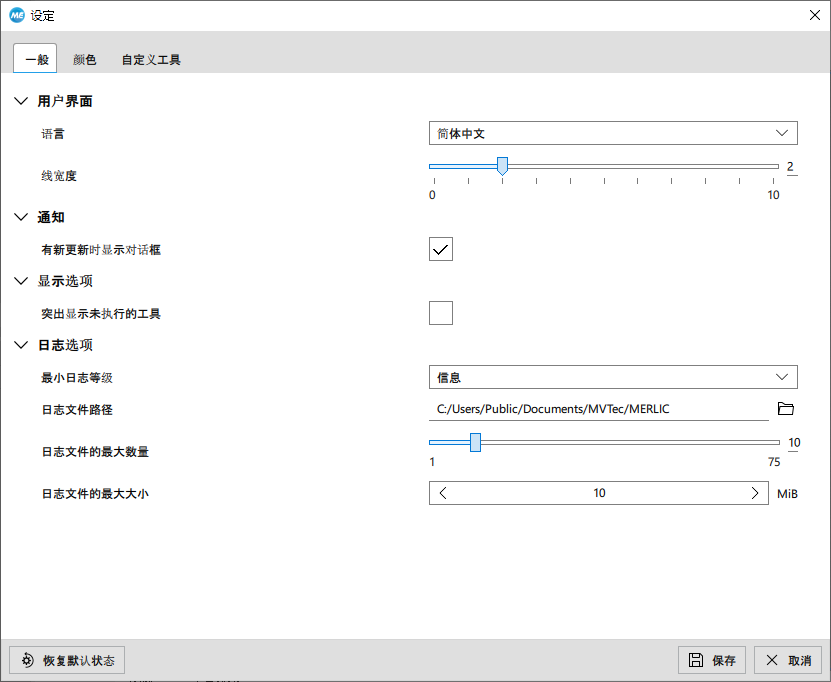Uncheck 有新更新时显示对话框 checkbox
The height and width of the screenshot is (682, 831).
click(441, 249)
